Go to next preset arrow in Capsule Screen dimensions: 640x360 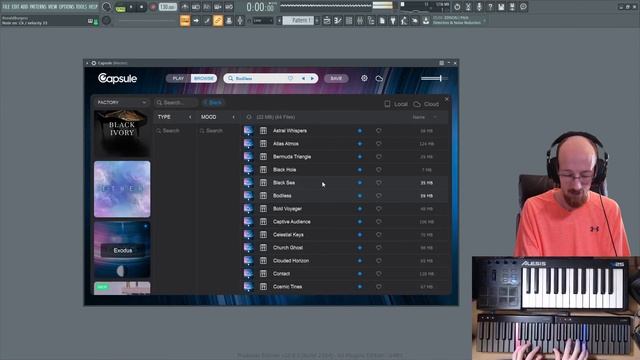tap(313, 78)
